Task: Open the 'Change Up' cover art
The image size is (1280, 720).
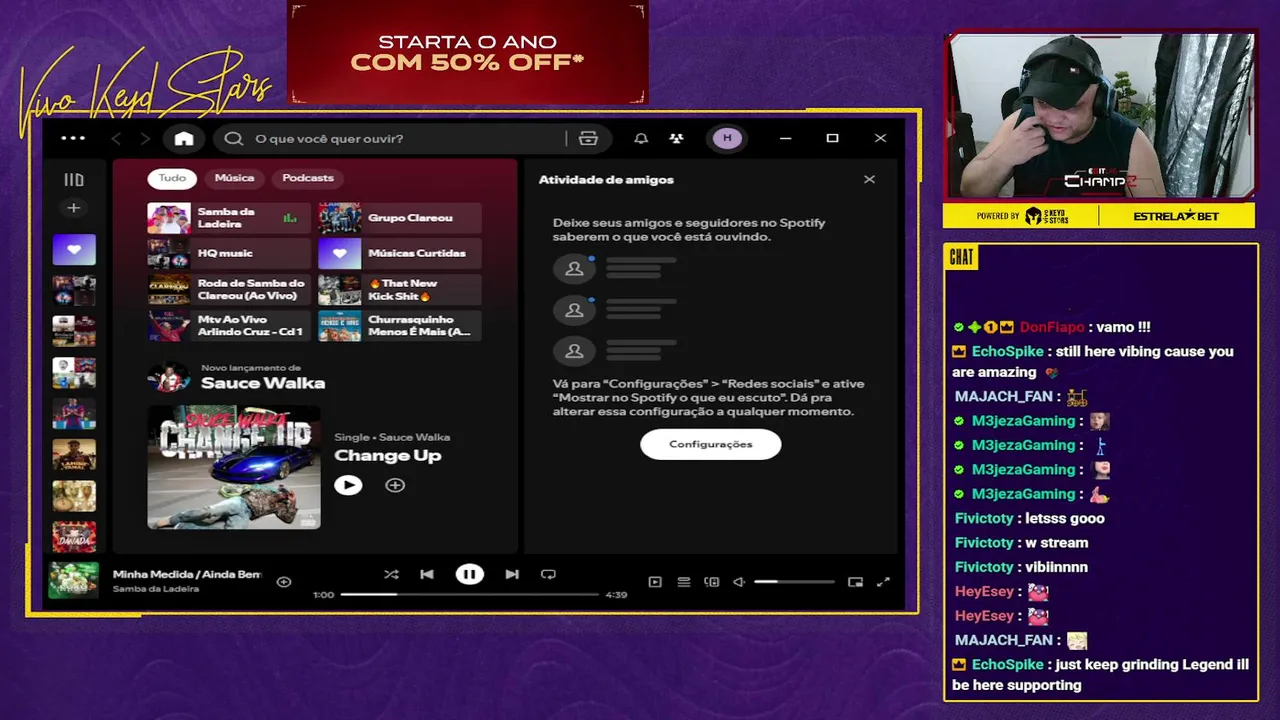Action: tap(234, 467)
